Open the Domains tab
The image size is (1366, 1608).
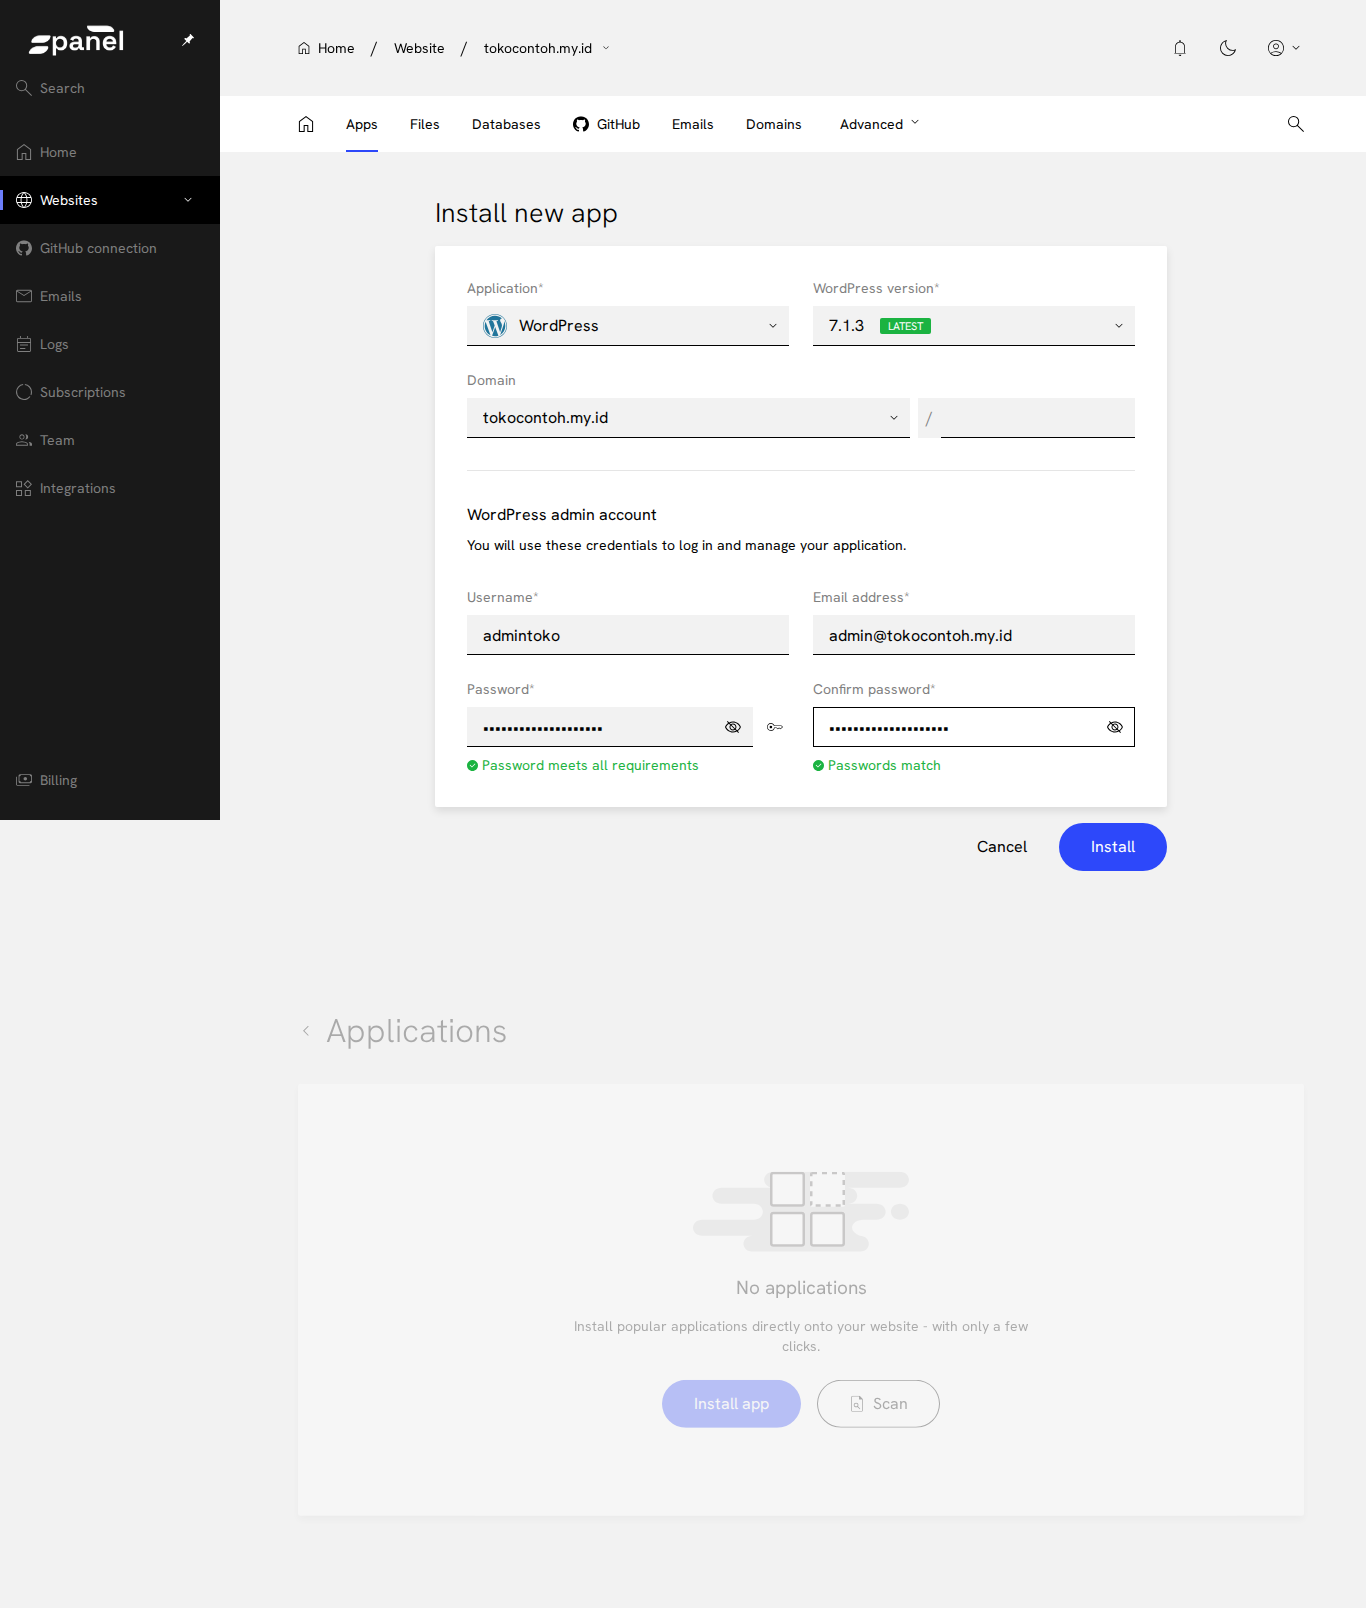coord(774,124)
